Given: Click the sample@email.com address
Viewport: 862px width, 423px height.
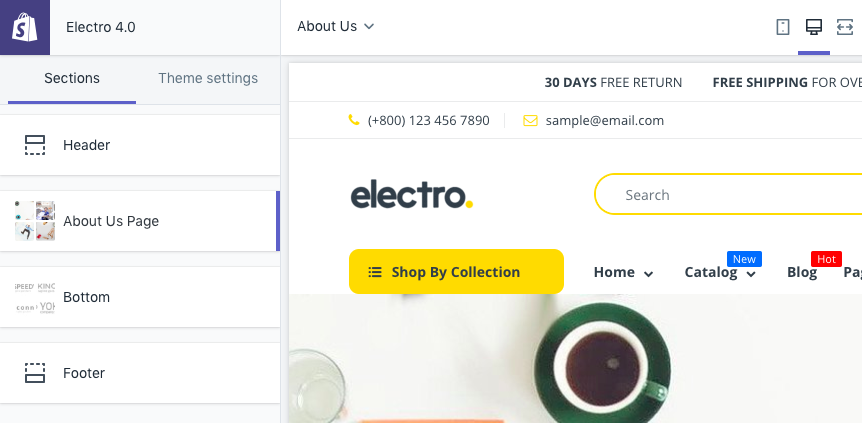Looking at the screenshot, I should (605, 120).
